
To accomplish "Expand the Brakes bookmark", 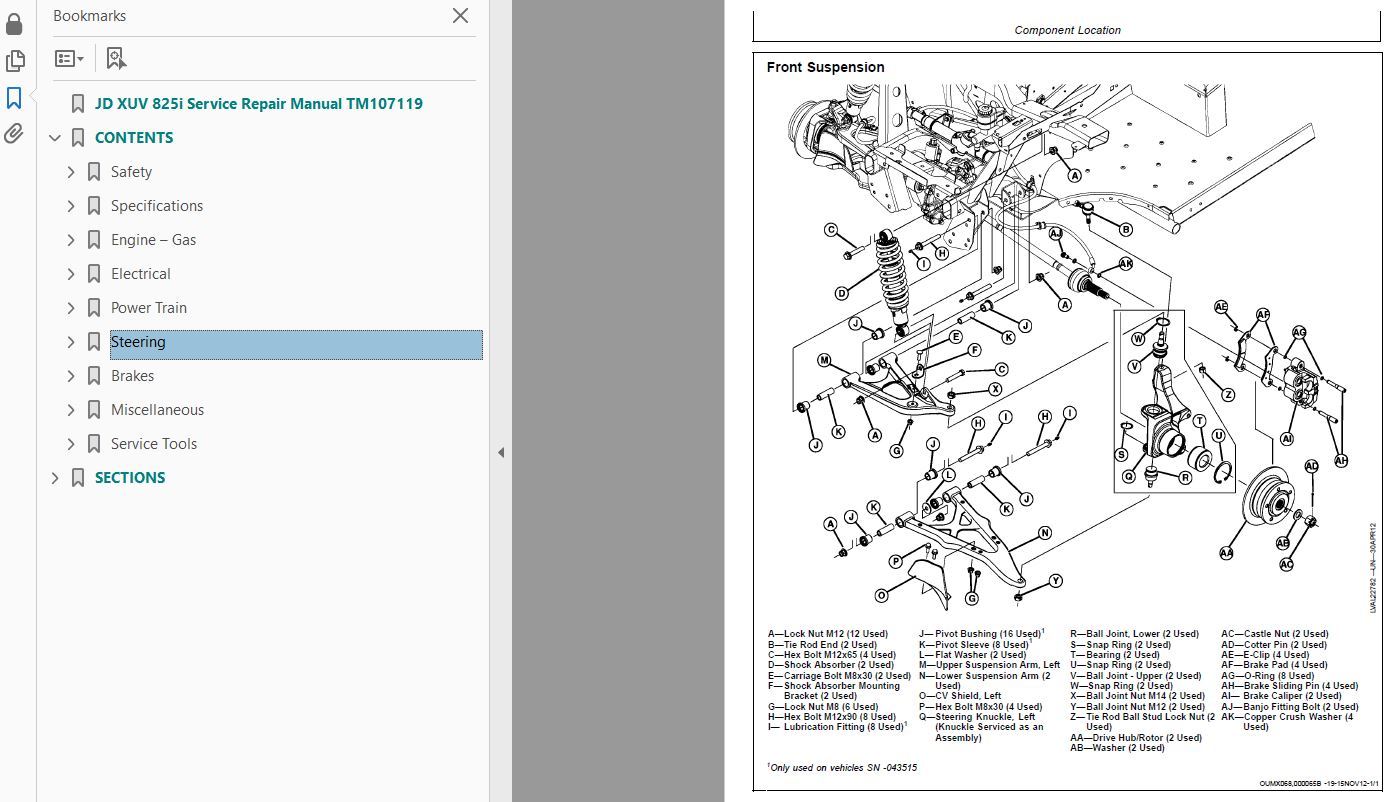I will 71,376.
